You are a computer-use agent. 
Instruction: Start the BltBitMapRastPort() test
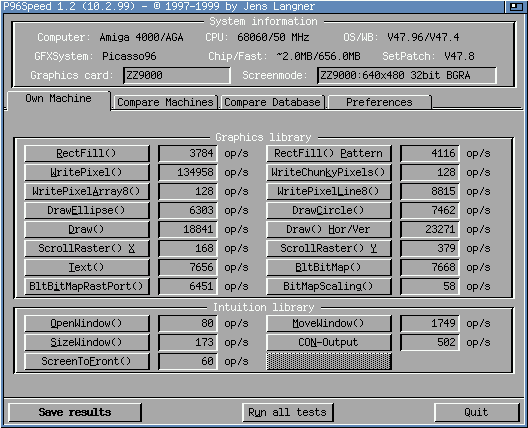[x=87, y=286]
